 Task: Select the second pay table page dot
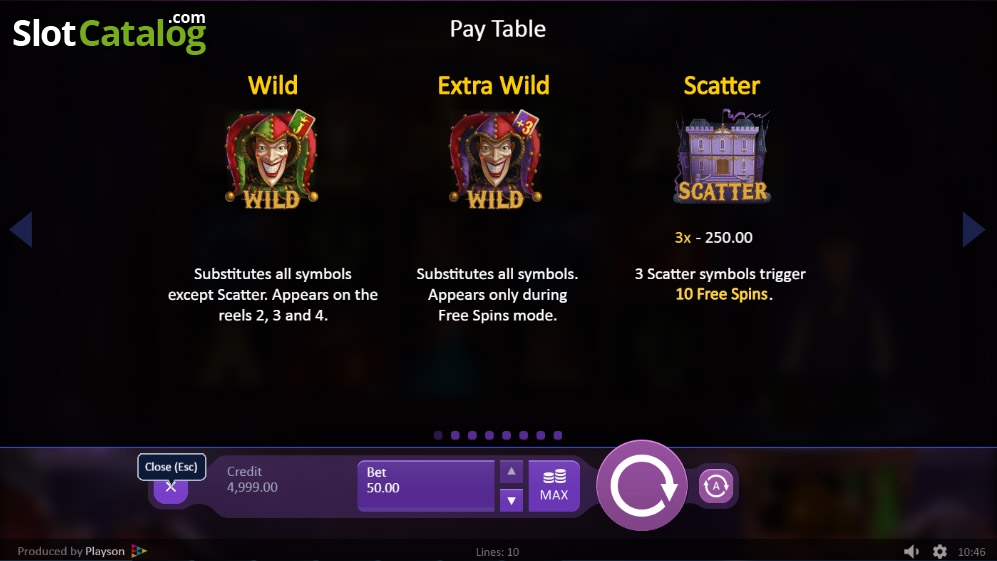tap(455, 435)
